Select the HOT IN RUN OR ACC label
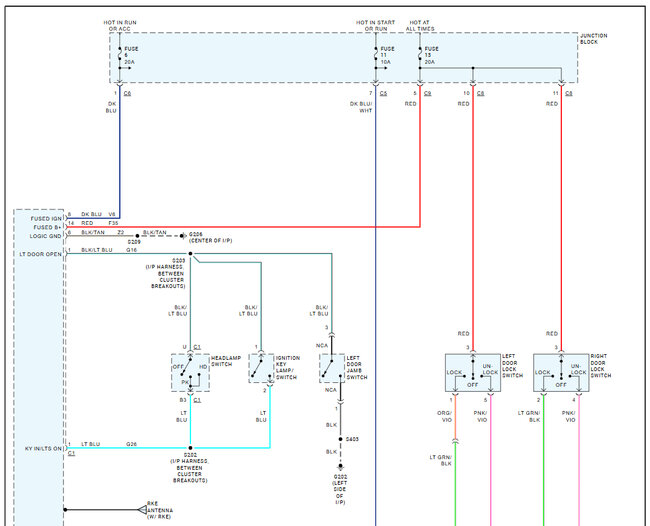Image resolution: width=650 pixels, height=526 pixels. coord(119,26)
